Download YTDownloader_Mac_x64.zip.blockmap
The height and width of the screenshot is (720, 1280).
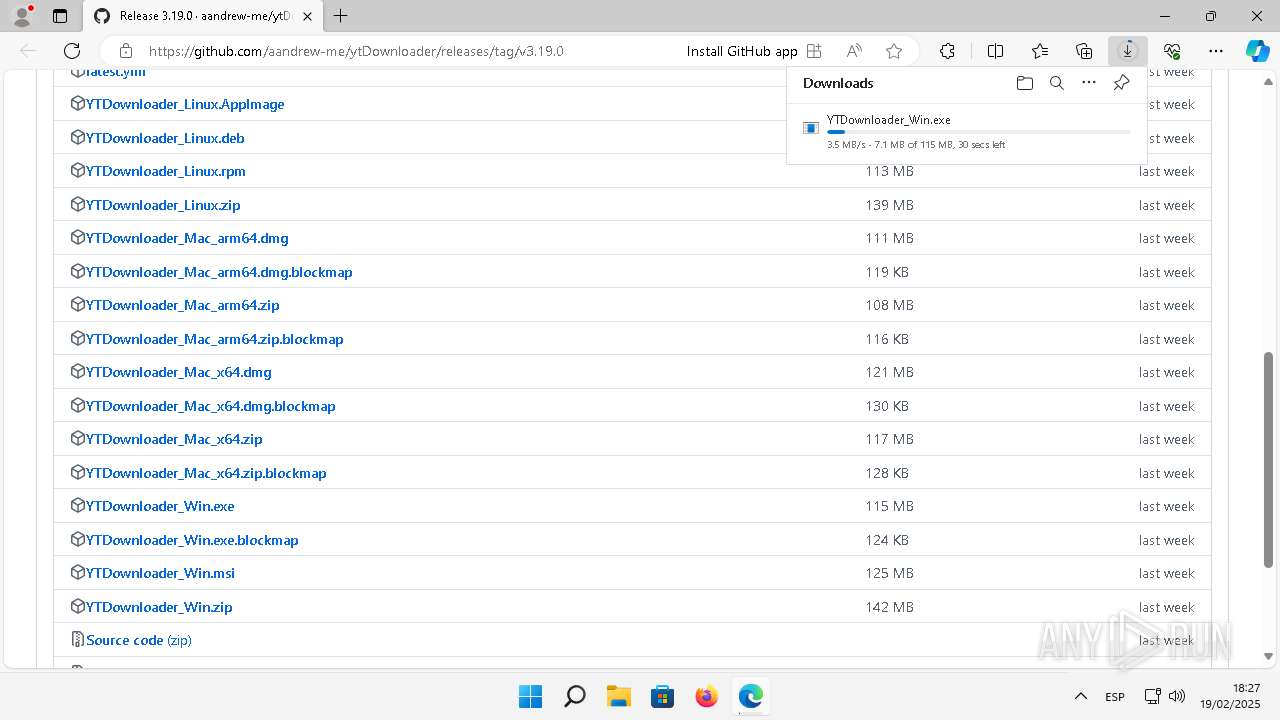pyautogui.click(x=206, y=473)
